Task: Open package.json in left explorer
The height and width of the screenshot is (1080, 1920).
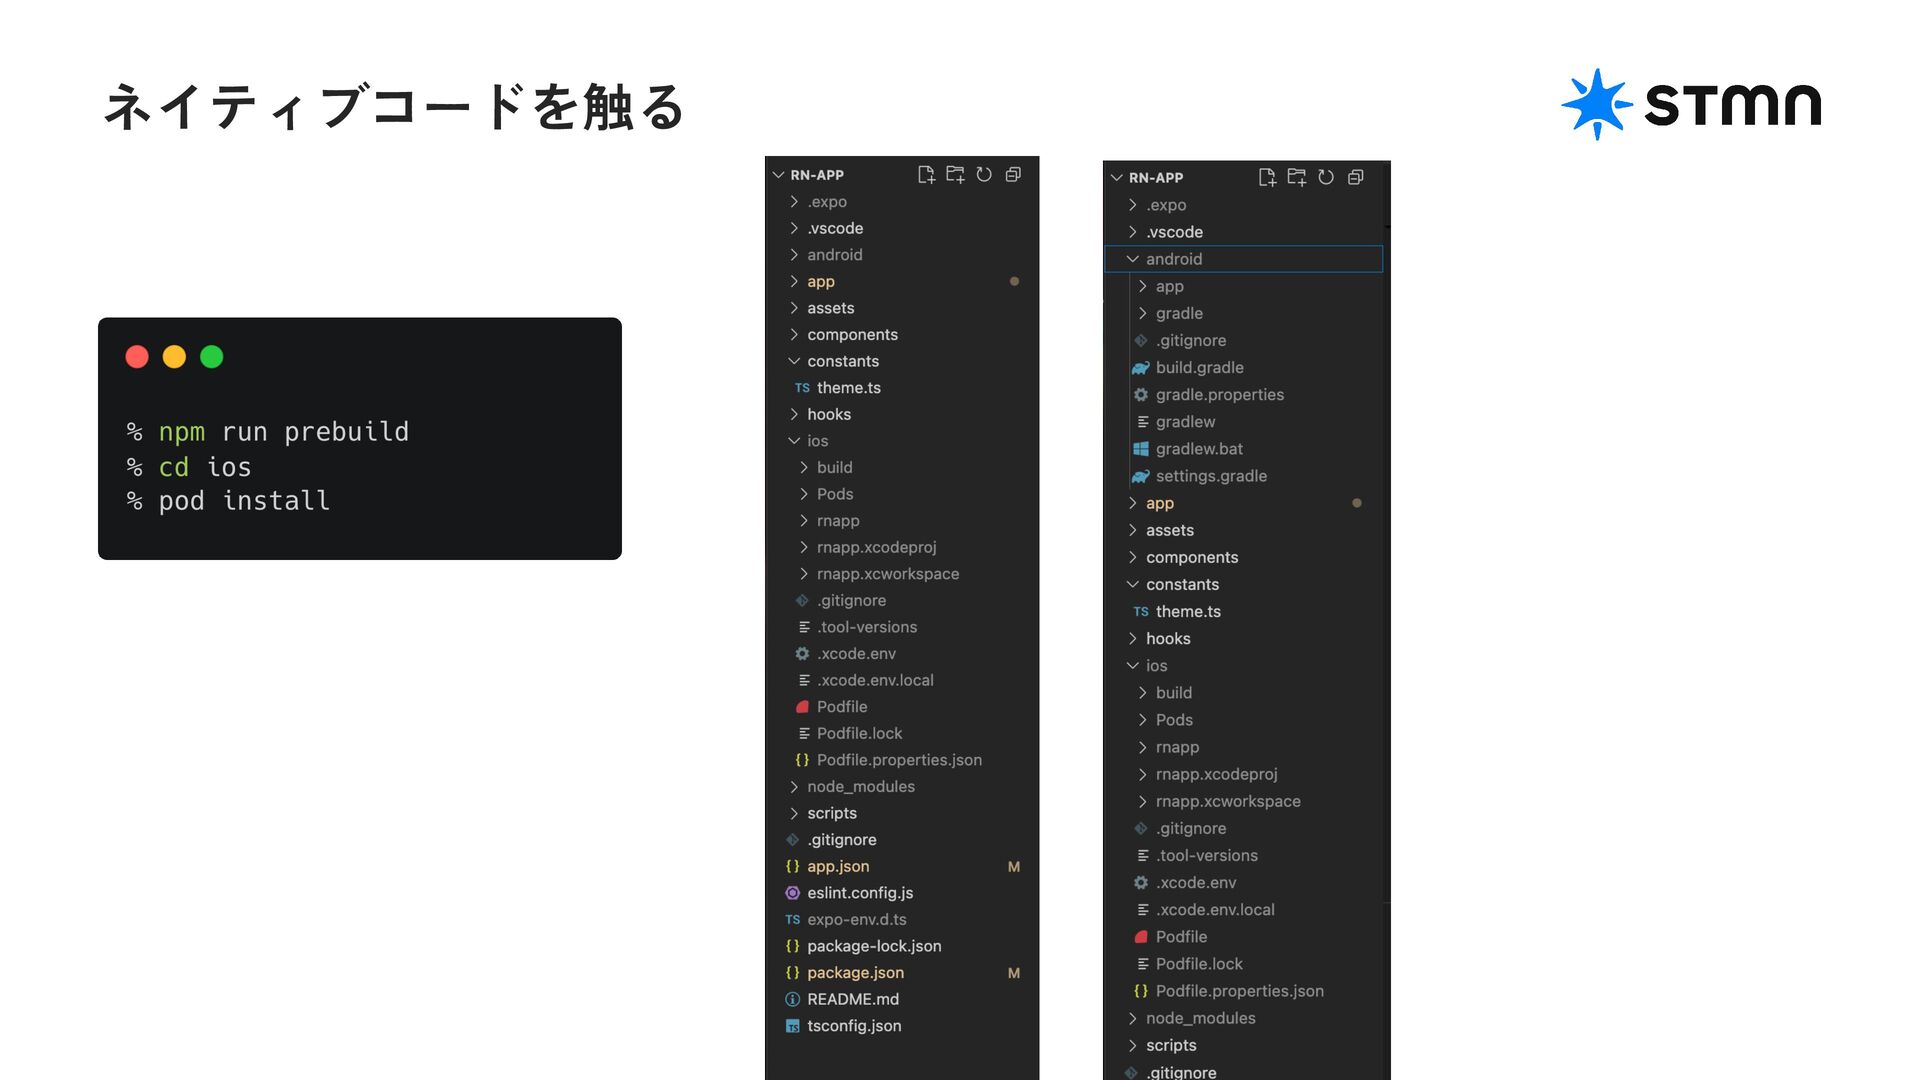Action: pos(855,973)
